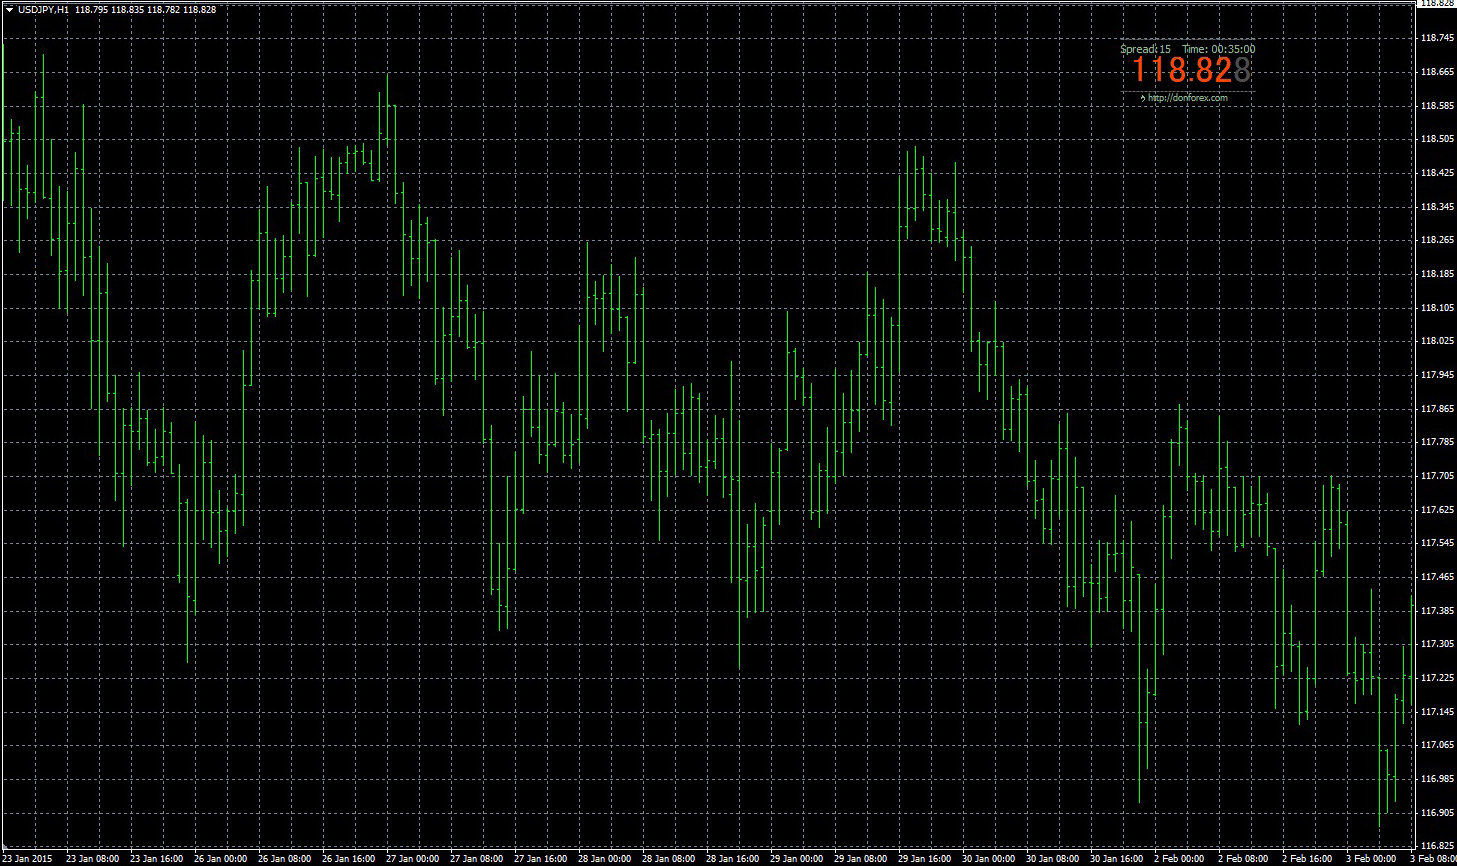Click the 117.705 level on price scale

click(1436, 476)
